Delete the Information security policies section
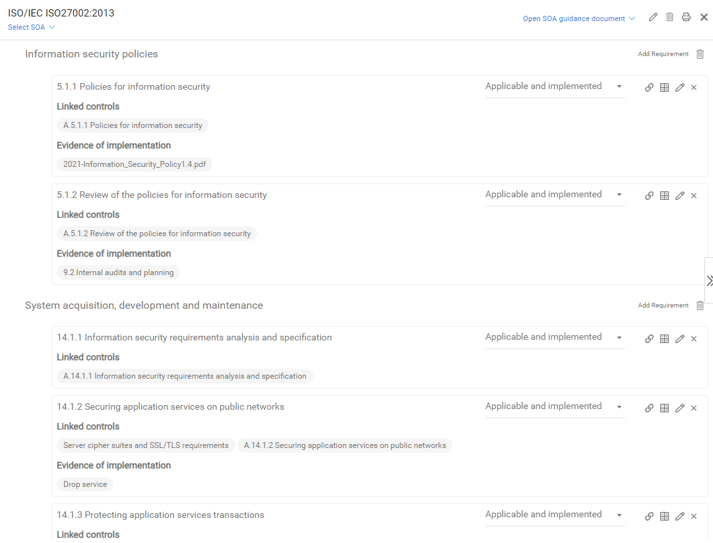The width and height of the screenshot is (713, 543). point(700,54)
